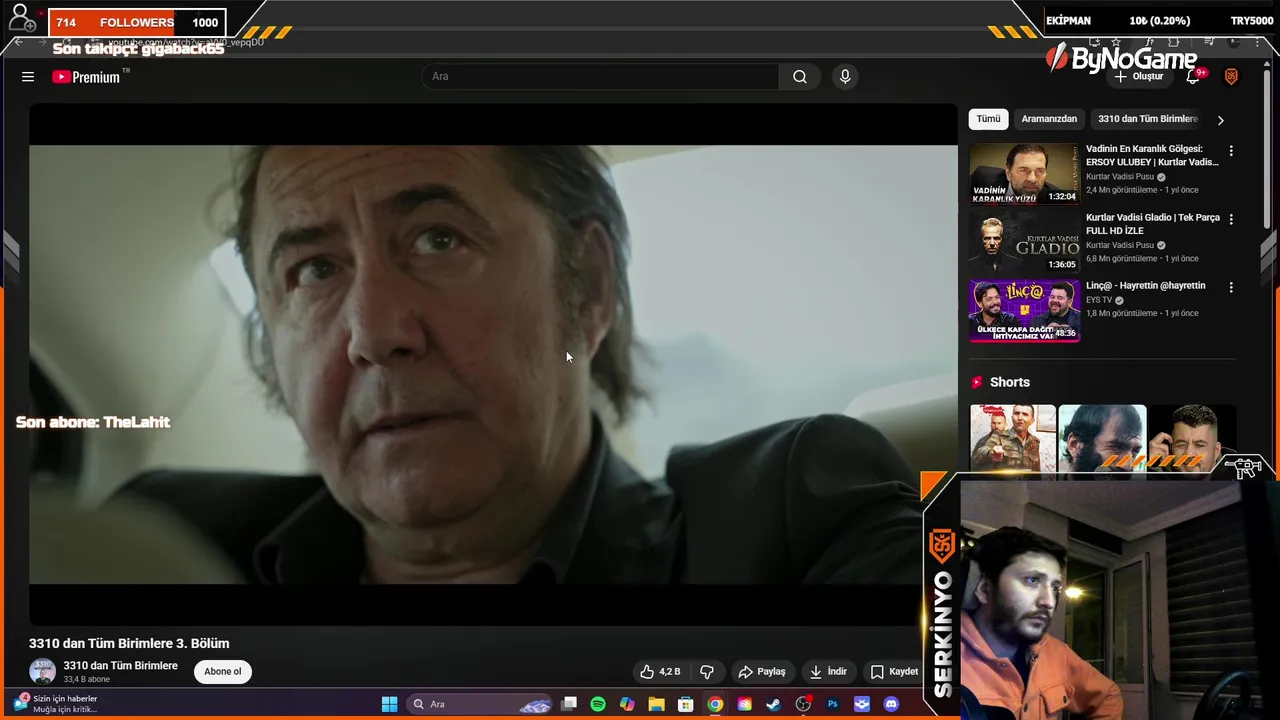Select the Tümü filter chip
The height and width of the screenshot is (720, 1280).
point(988,119)
